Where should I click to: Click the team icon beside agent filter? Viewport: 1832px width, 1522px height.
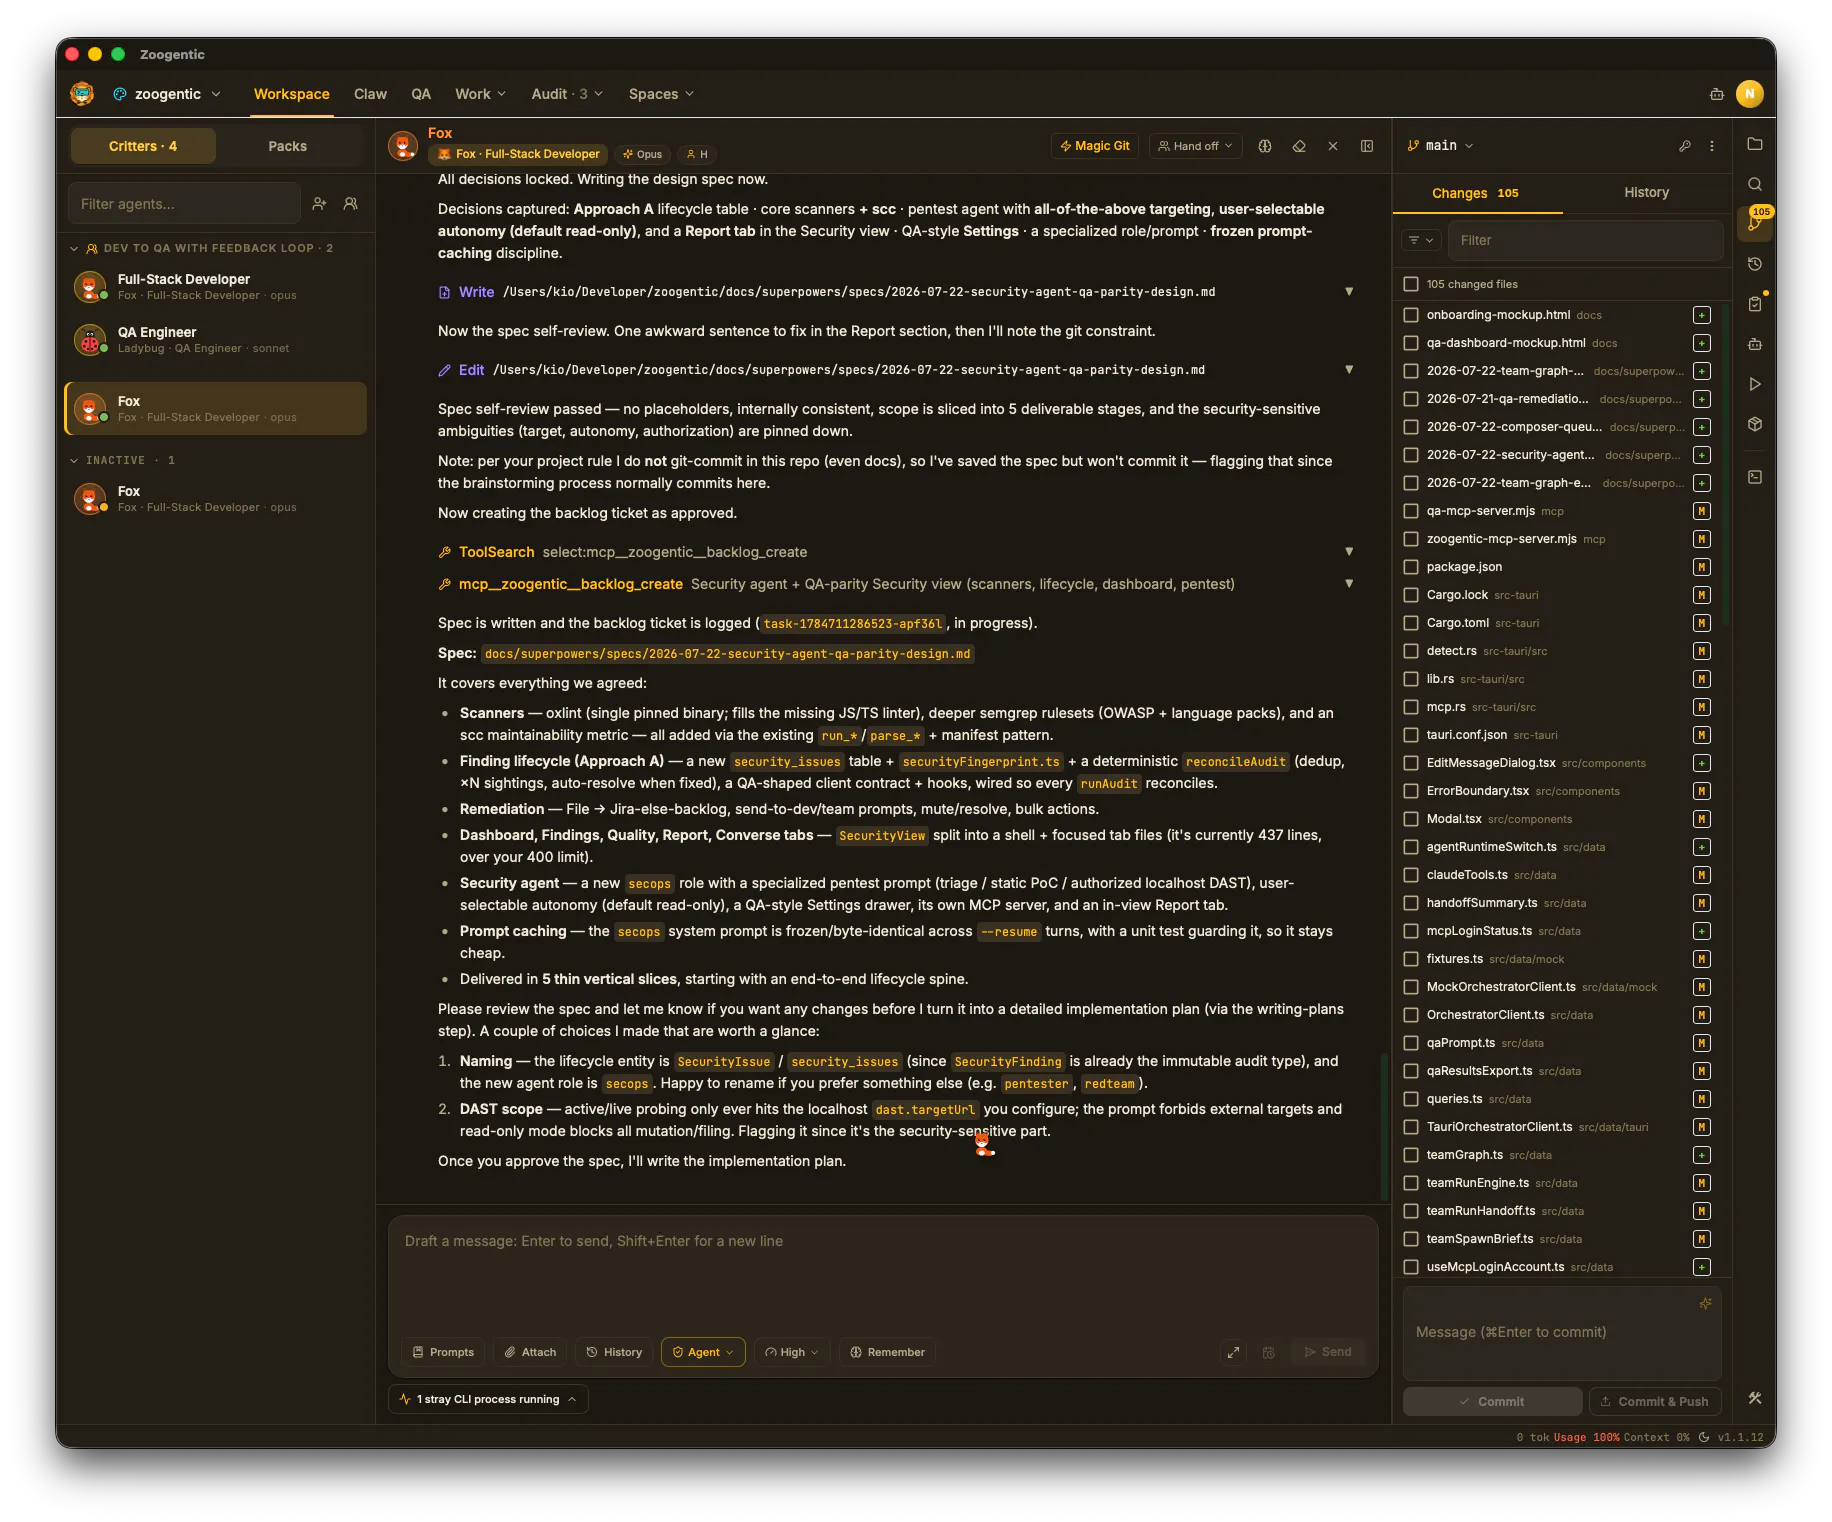pyautogui.click(x=351, y=203)
